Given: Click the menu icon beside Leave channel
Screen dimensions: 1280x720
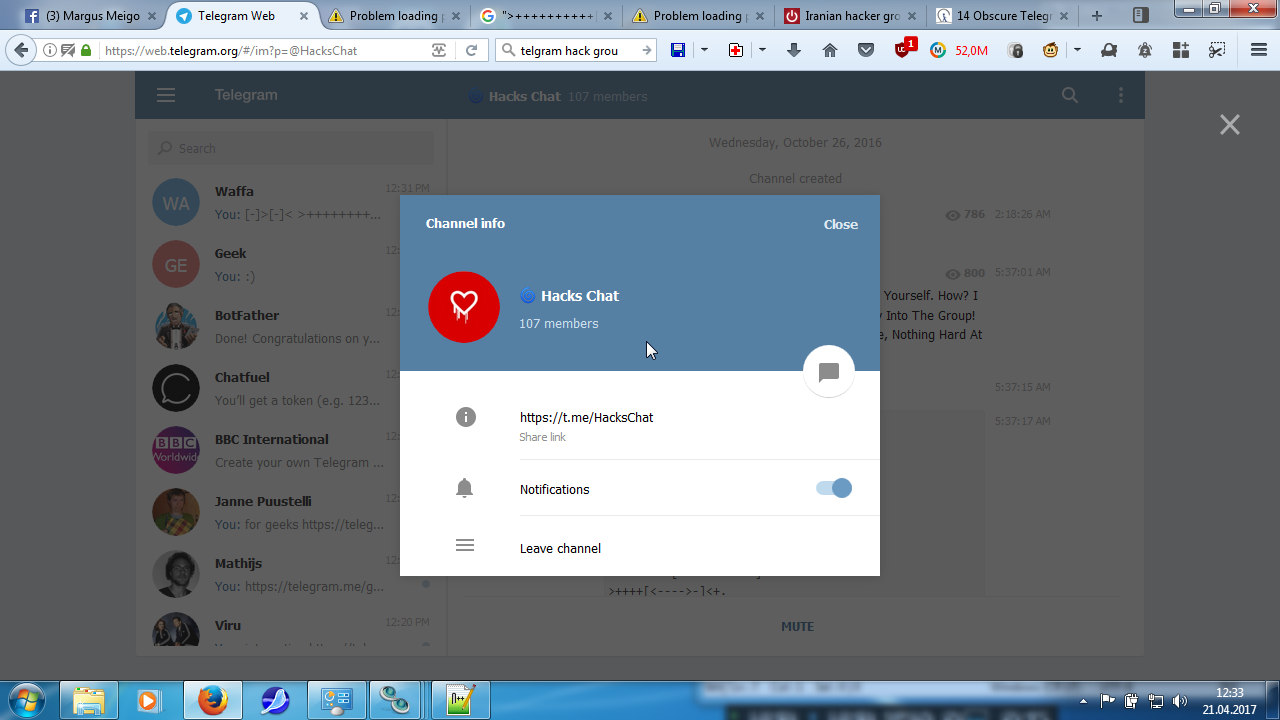Looking at the screenshot, I should pyautogui.click(x=465, y=546).
